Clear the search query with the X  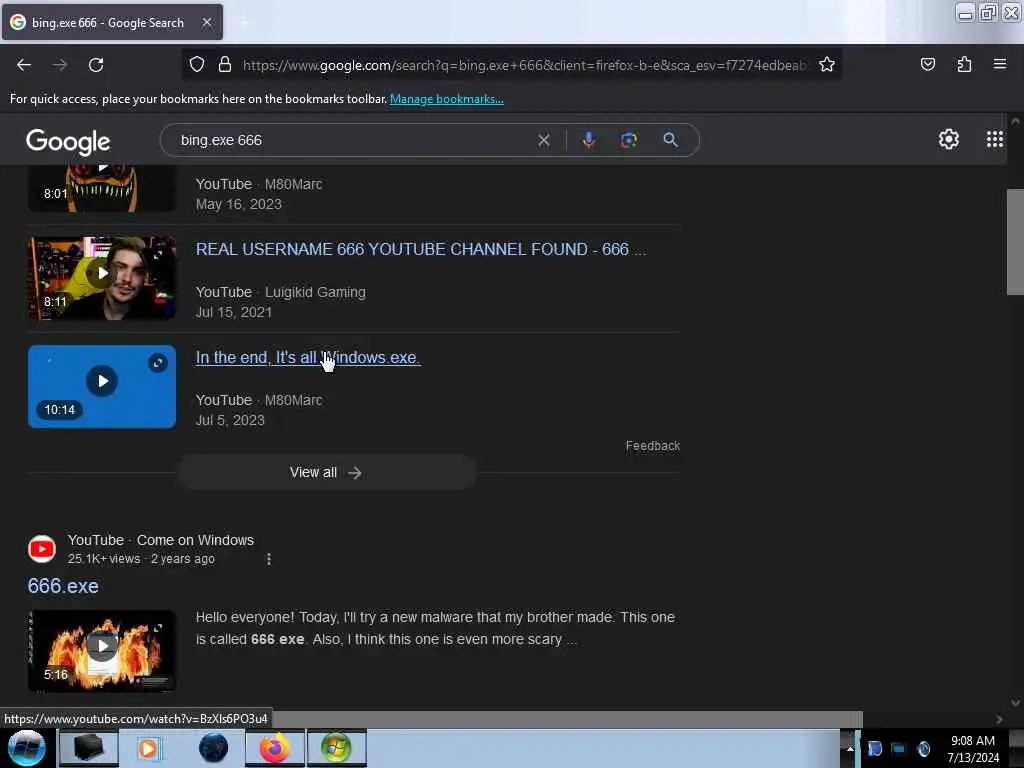coord(543,140)
